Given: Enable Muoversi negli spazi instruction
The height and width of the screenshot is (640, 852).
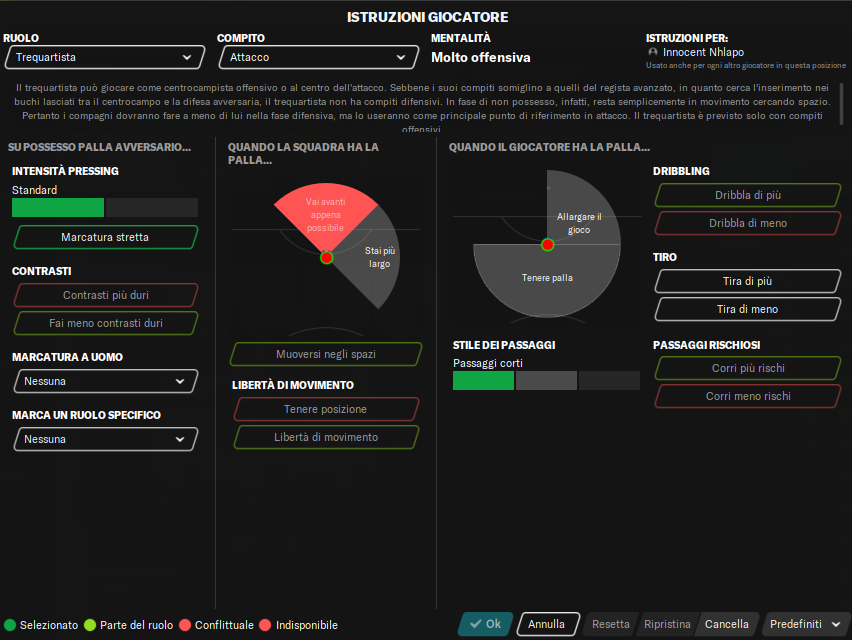Looking at the screenshot, I should pos(326,354).
